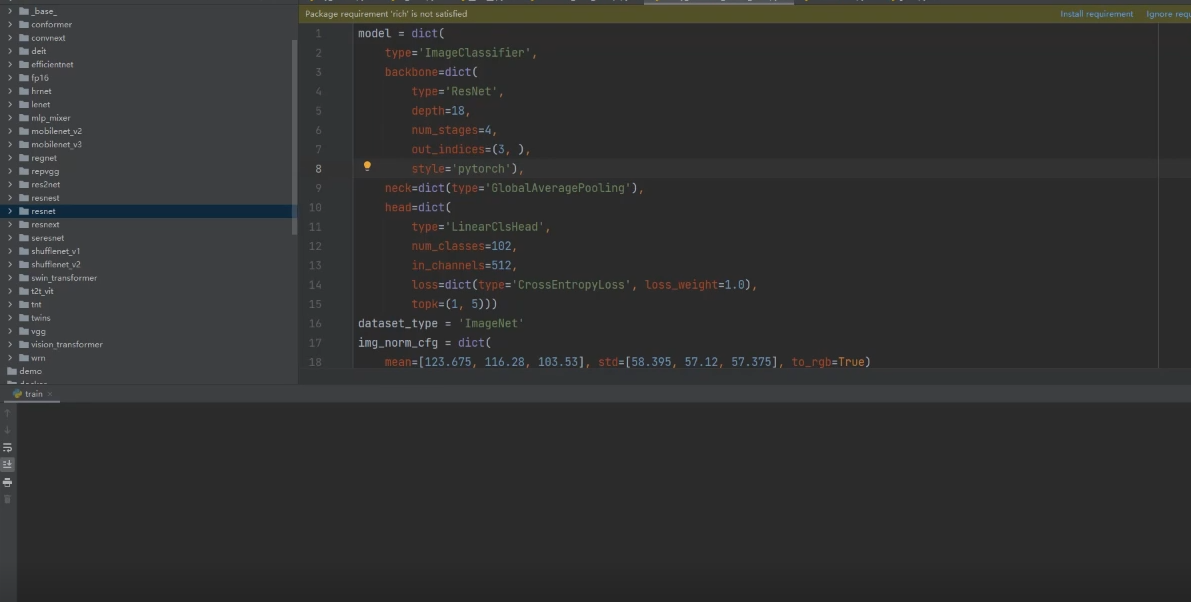The image size is (1191, 602).
Task: Click line number 16 in the gutter
Action: (316, 324)
